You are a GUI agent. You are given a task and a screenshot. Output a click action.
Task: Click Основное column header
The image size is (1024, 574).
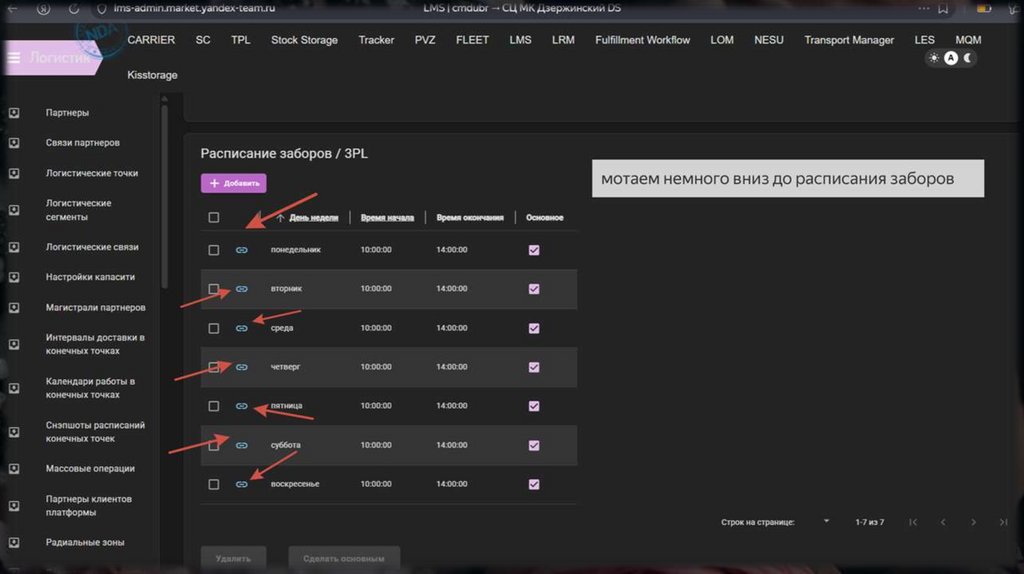pos(545,217)
